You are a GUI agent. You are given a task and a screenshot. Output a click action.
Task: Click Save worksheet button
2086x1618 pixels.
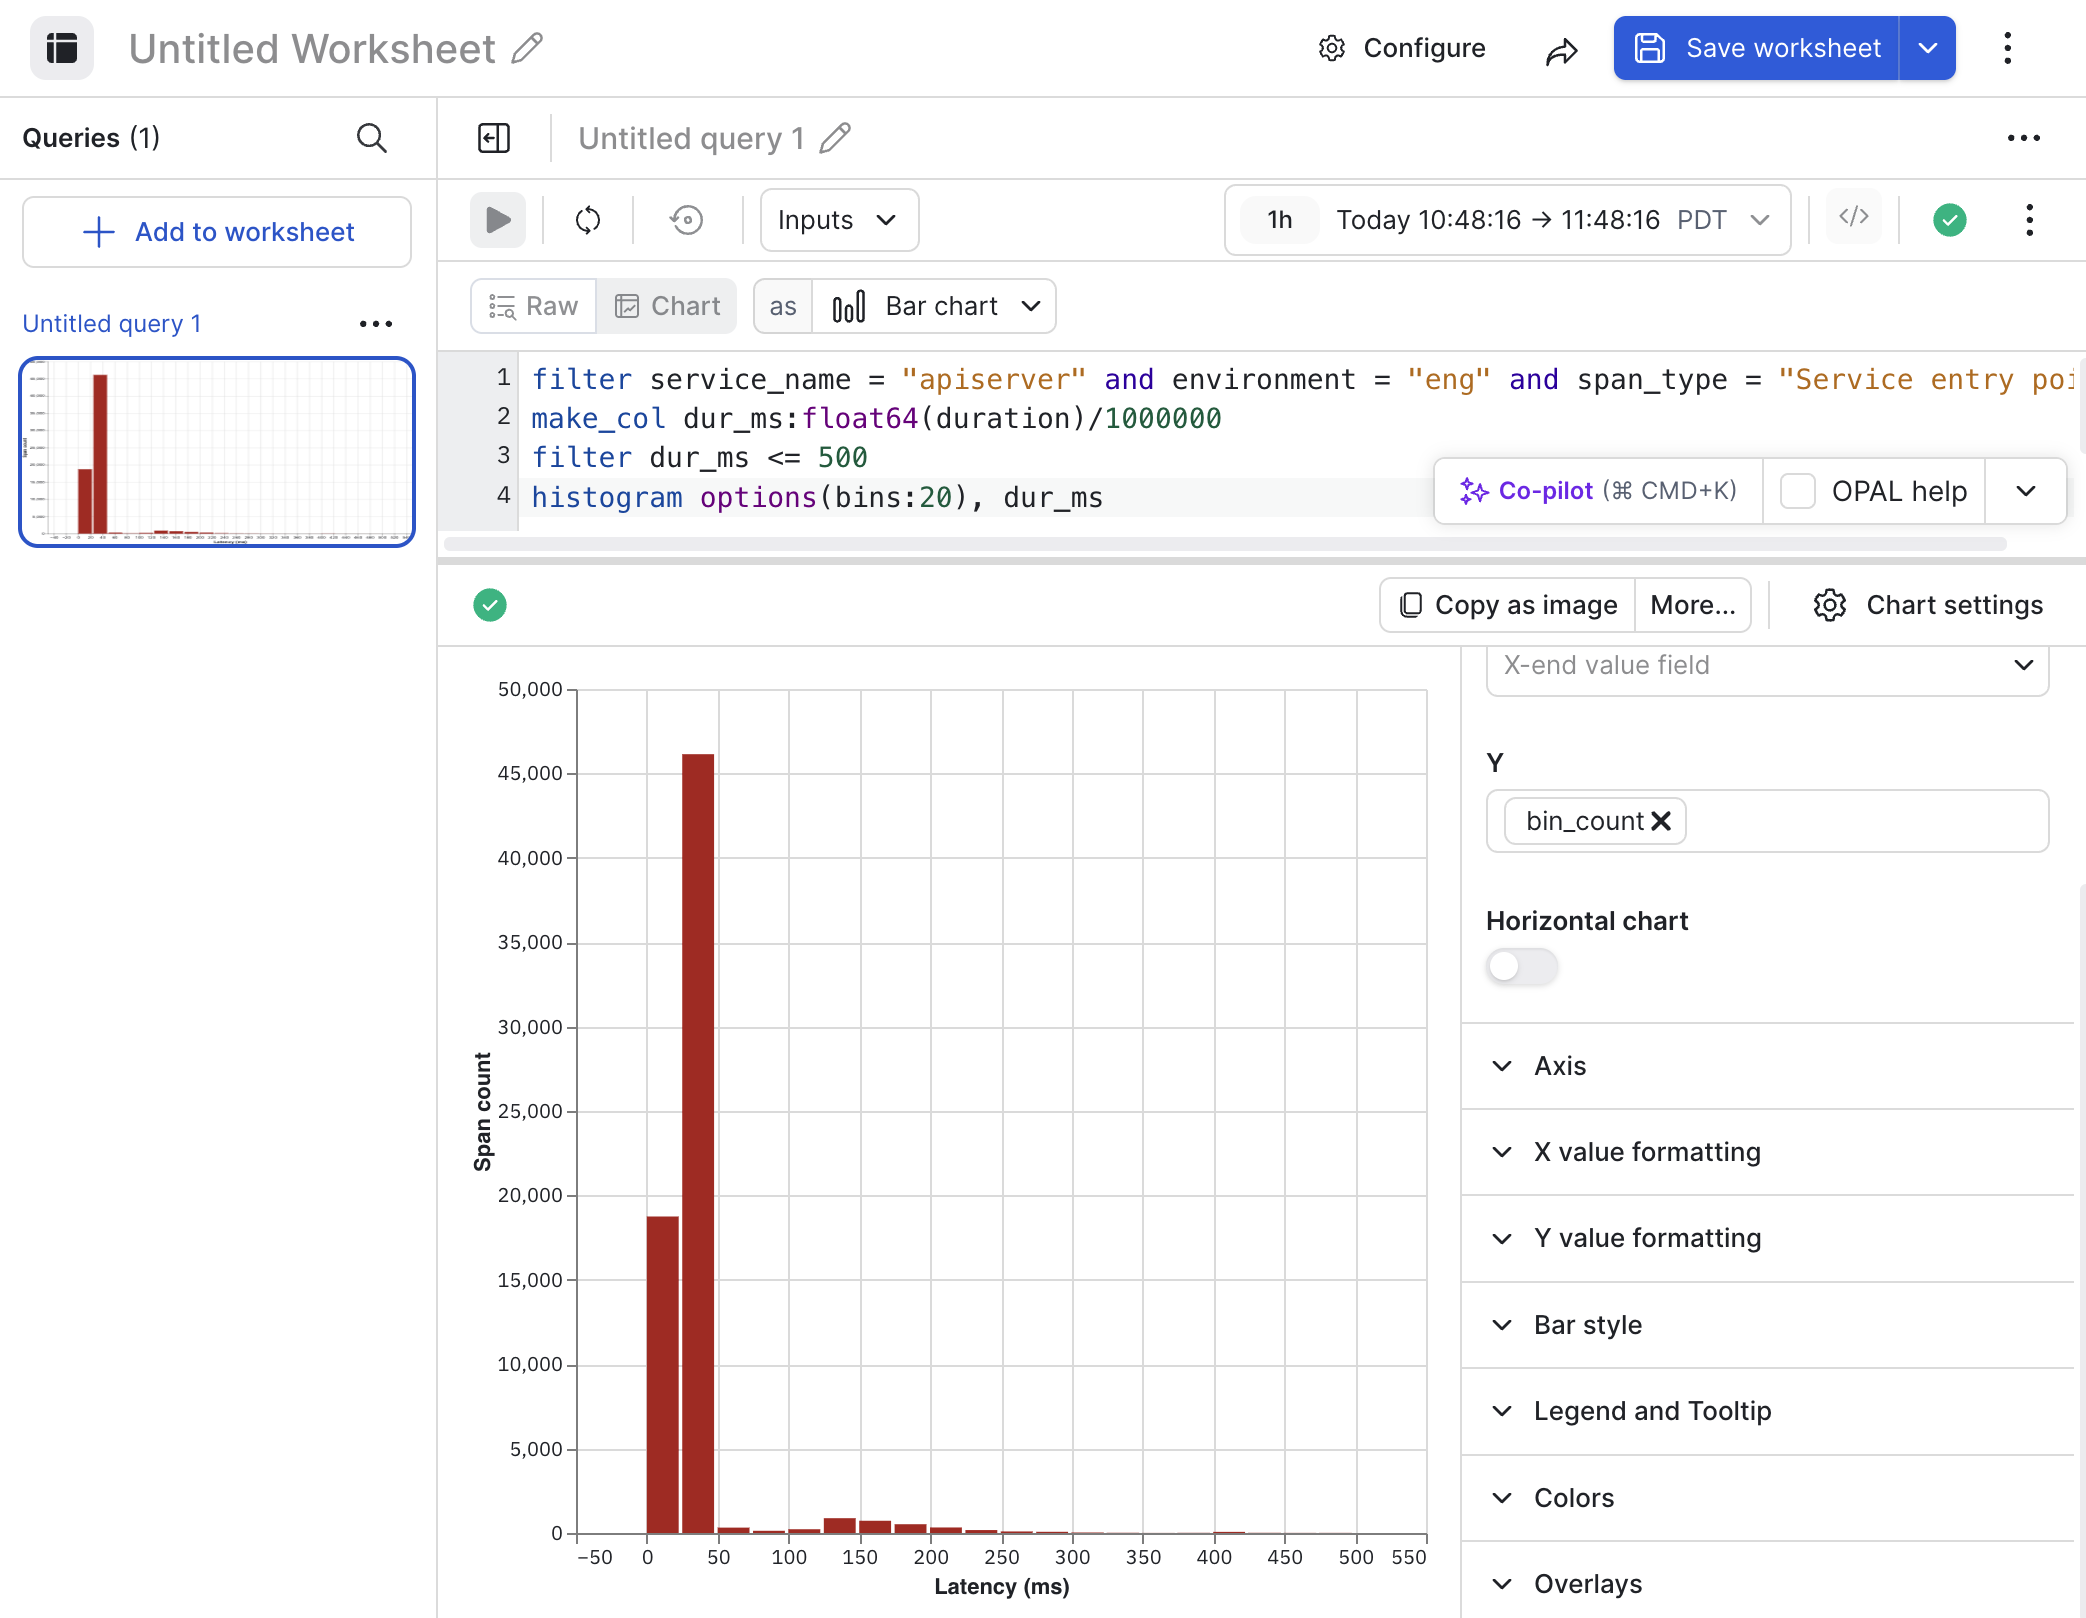[x=1757, y=48]
